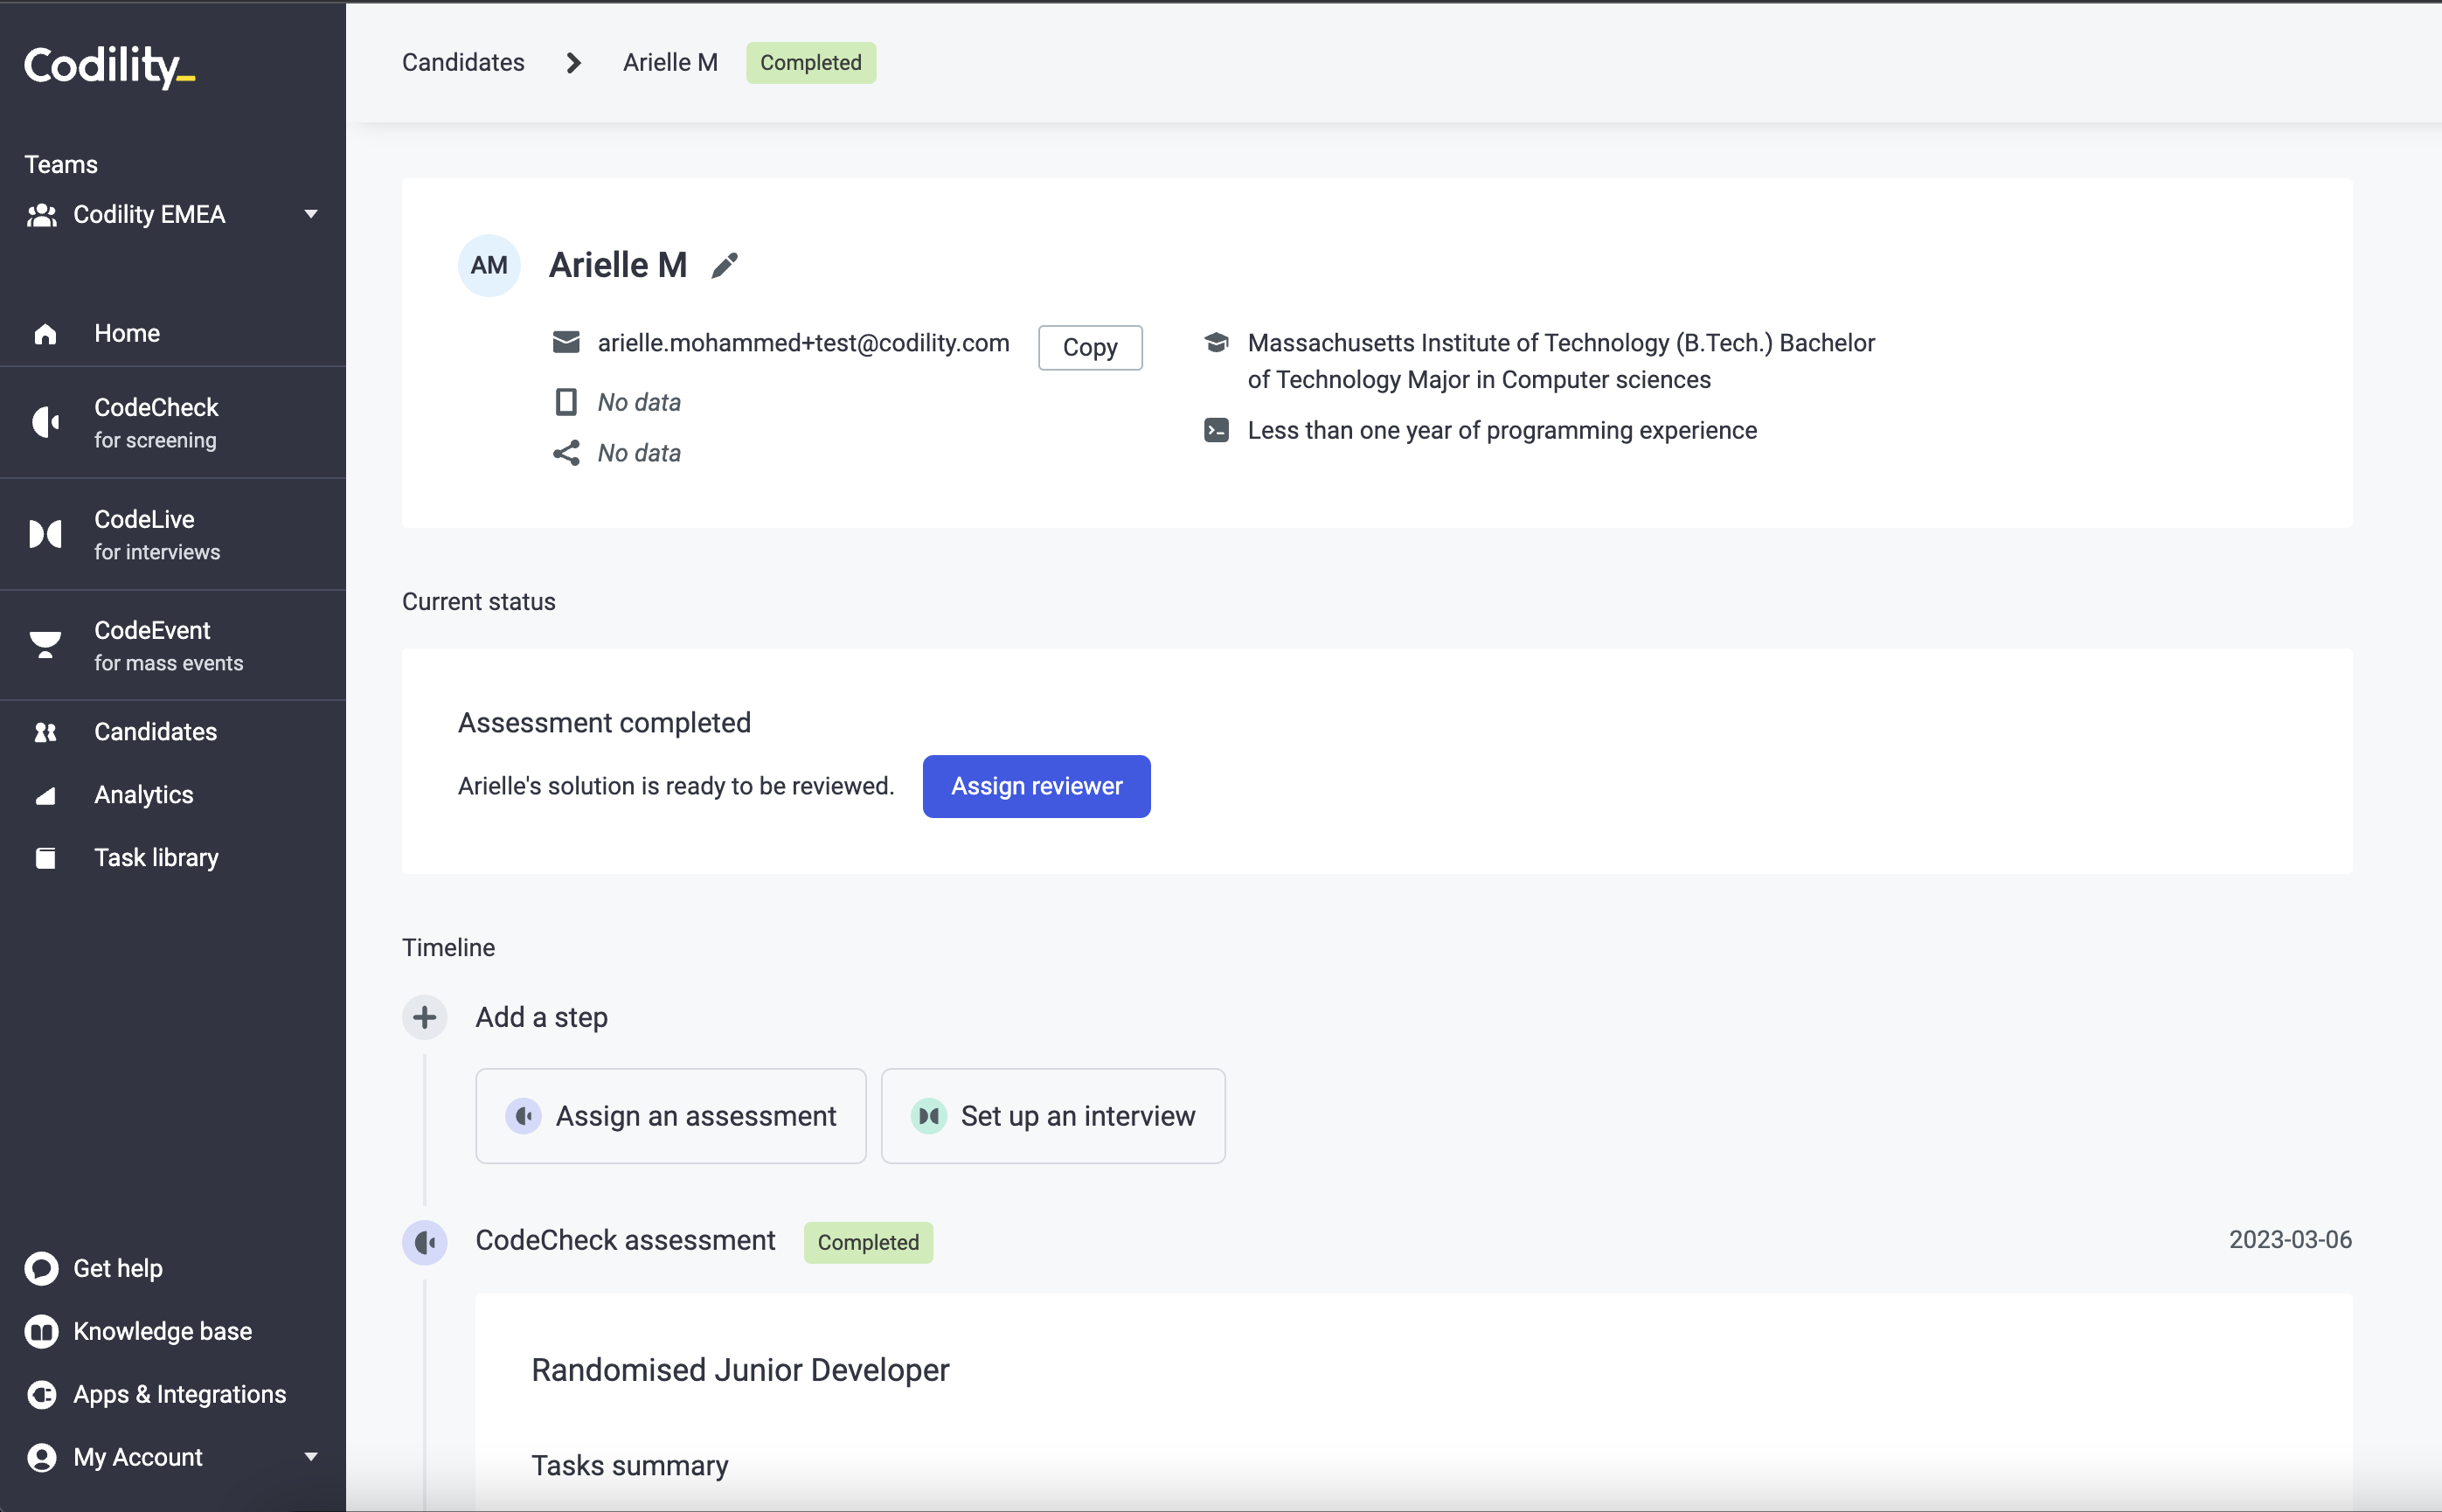Open the Knowledge base link

pyautogui.click(x=163, y=1332)
